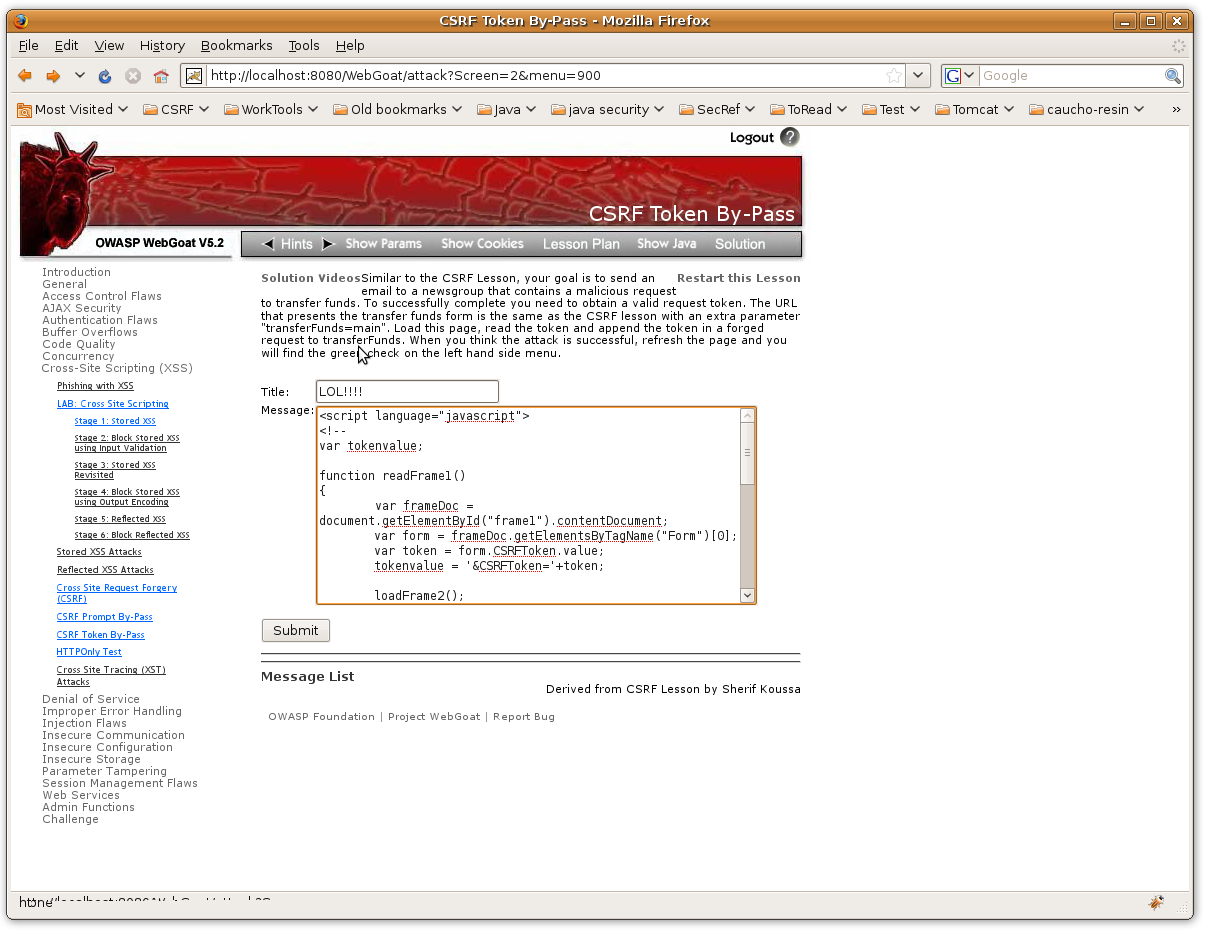Click the browser Back arrow icon

(x=25, y=76)
